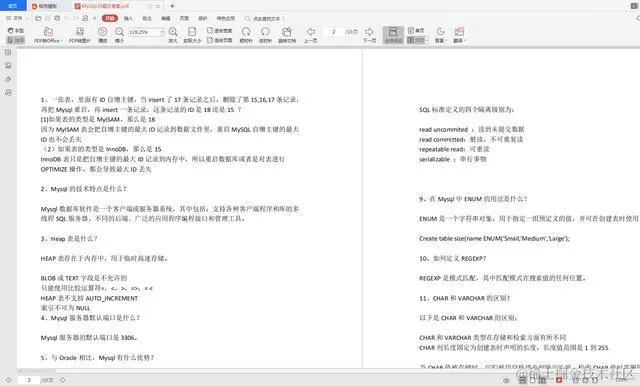Open the Translate dropdown
Image resolution: width=640 pixels, height=386 pixels.
point(459,35)
